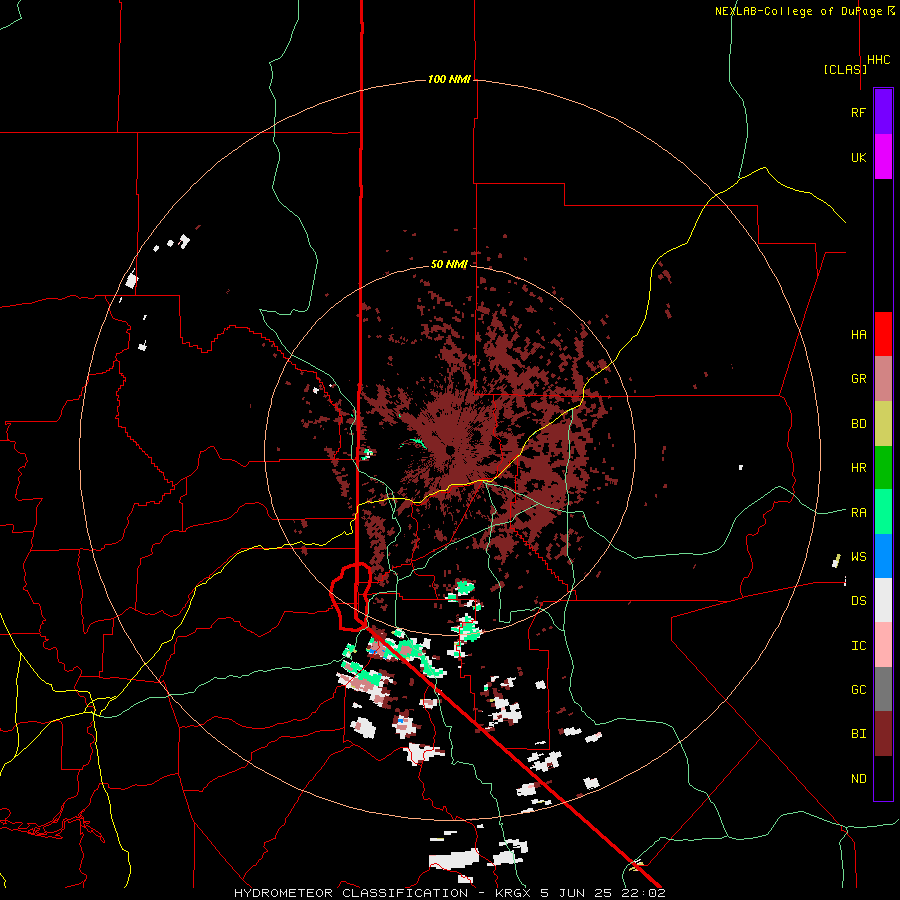Click the HR legend label

point(858,468)
